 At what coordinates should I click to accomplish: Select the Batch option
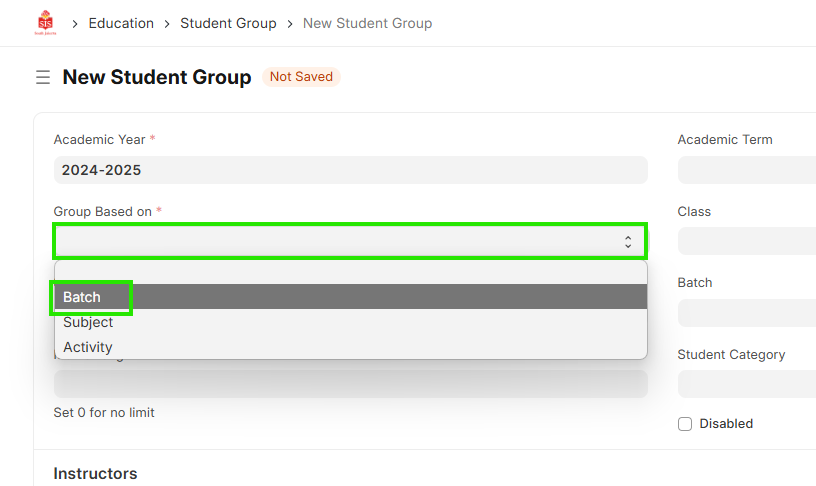click(x=82, y=297)
